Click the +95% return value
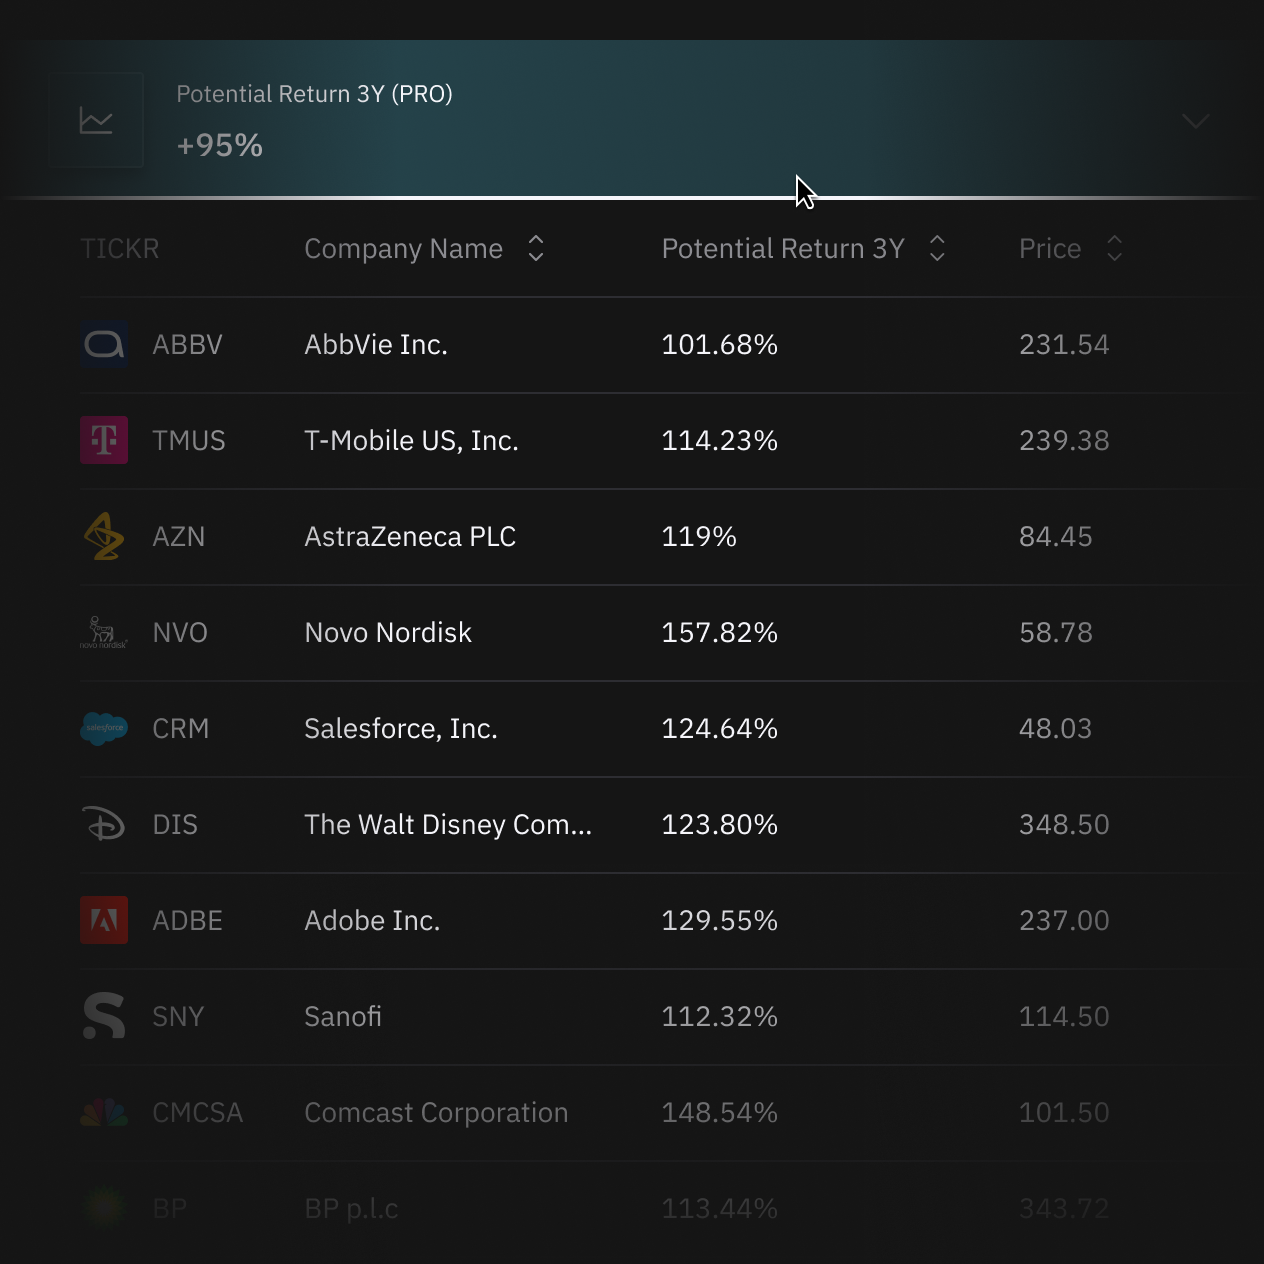 (x=219, y=144)
